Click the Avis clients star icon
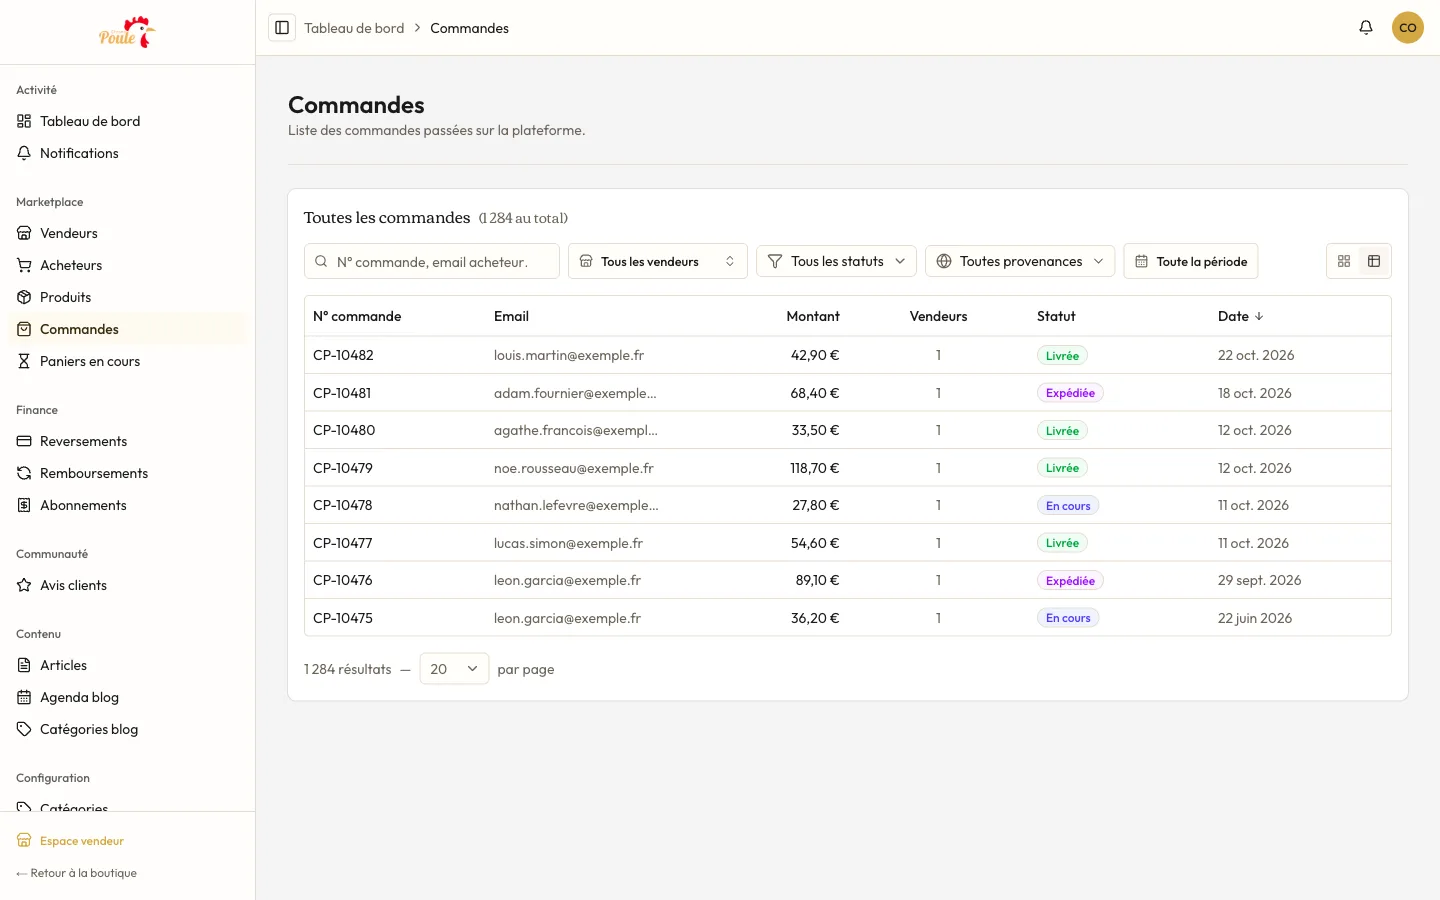The image size is (1440, 900). [24, 585]
